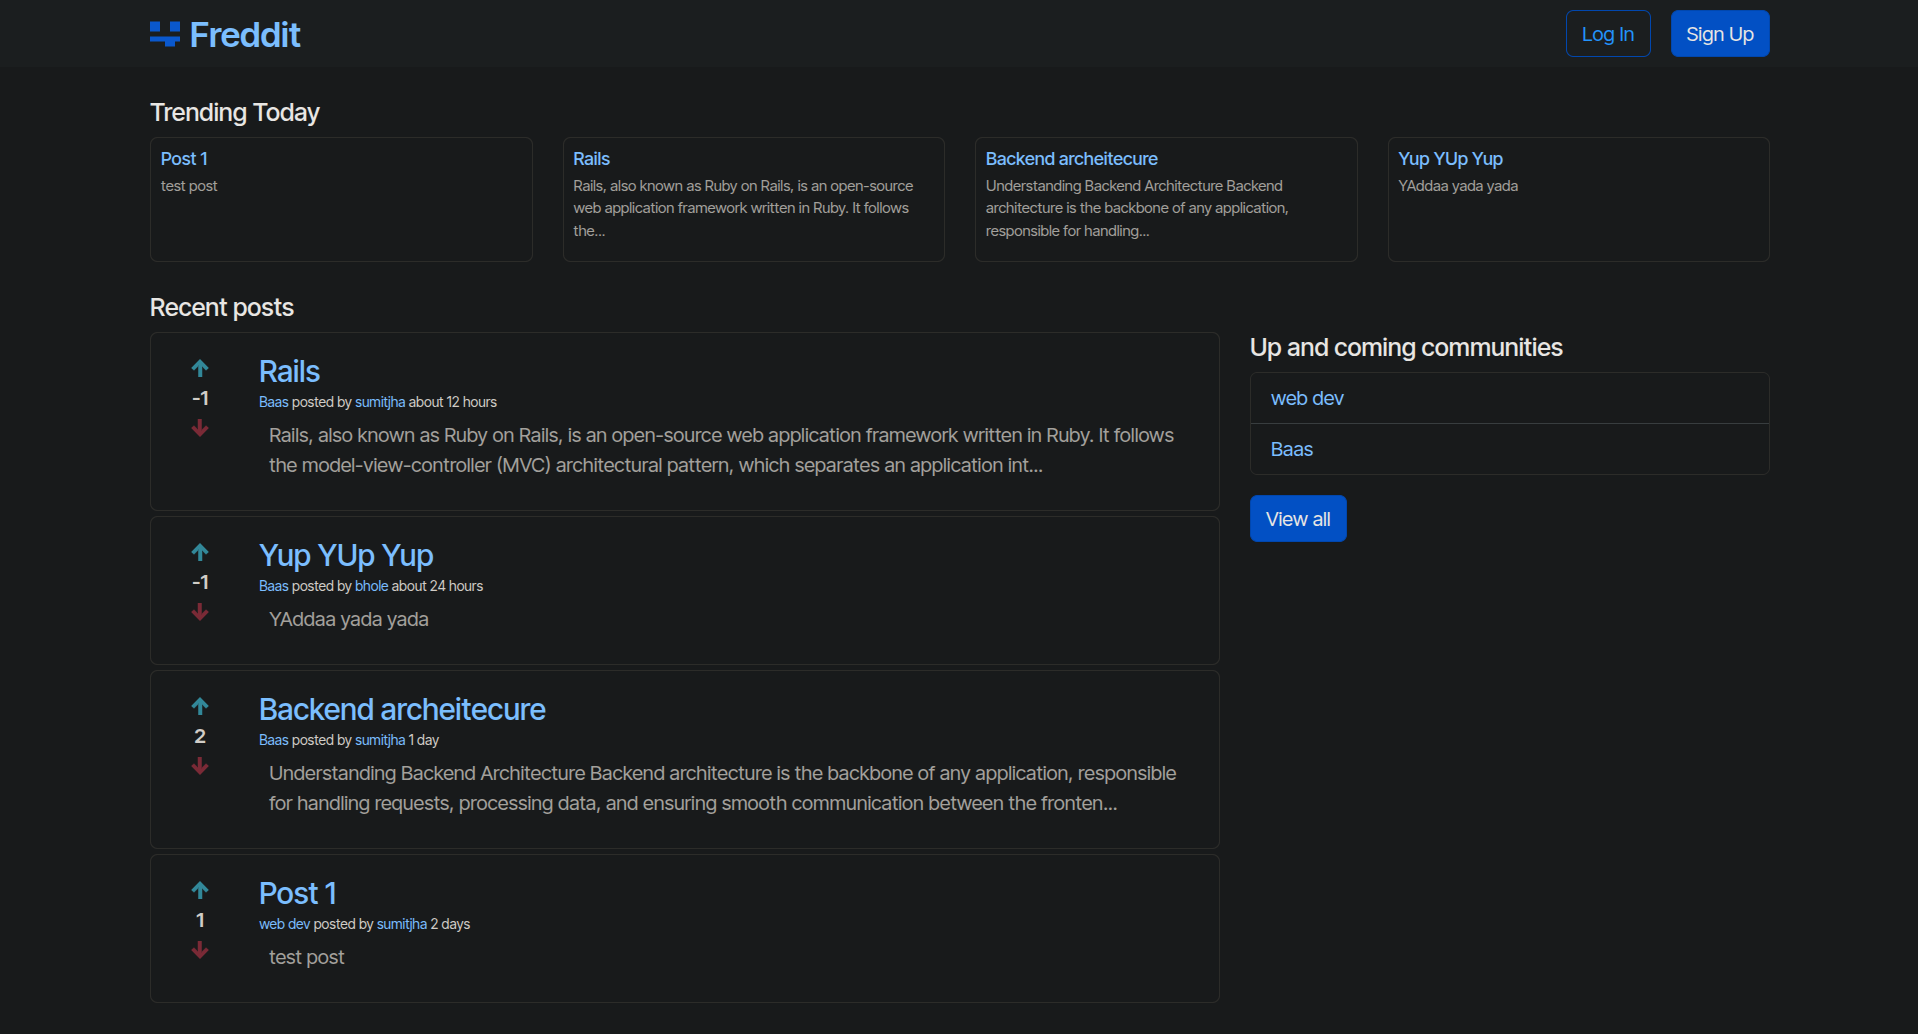Open the web dev community
This screenshot has height=1034, width=1918.
pos(1306,398)
